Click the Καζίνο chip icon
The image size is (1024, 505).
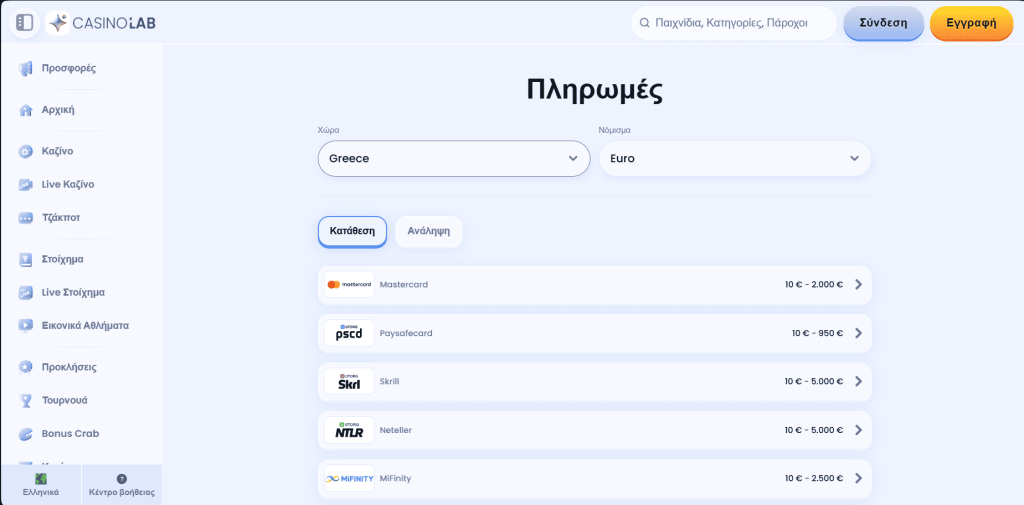(x=25, y=152)
